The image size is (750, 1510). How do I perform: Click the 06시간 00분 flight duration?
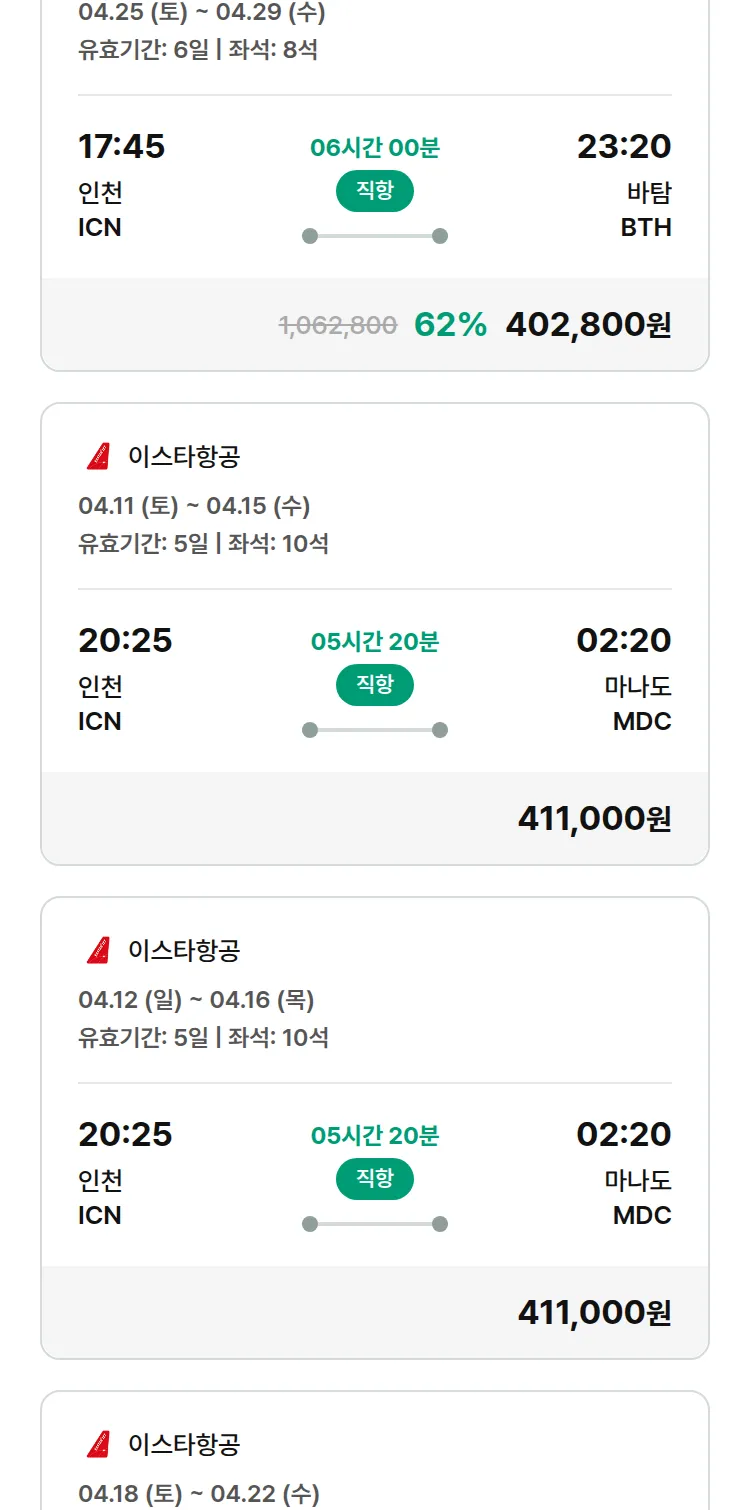tap(374, 148)
